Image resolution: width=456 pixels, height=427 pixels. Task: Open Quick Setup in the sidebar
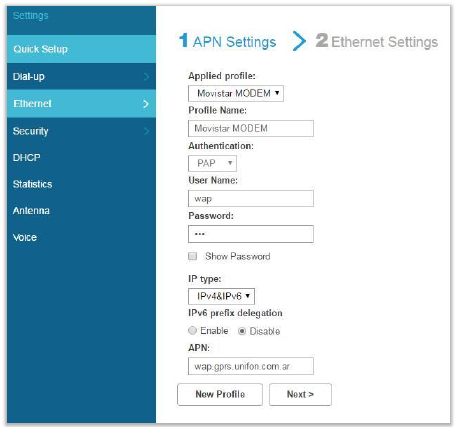pyautogui.click(x=81, y=49)
